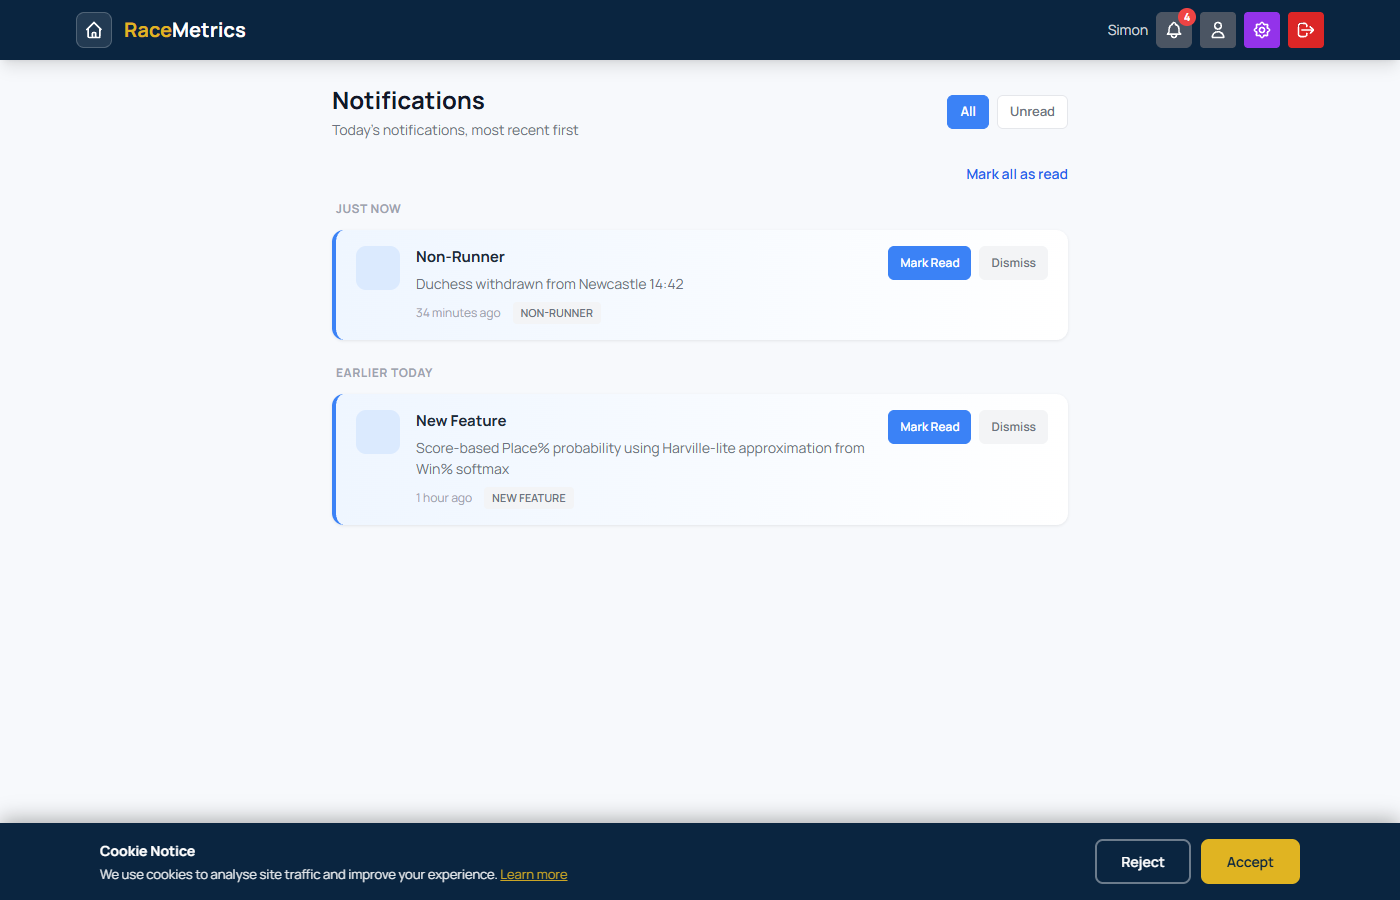Dismiss the New Feature notification
The height and width of the screenshot is (900, 1400).
click(x=1012, y=426)
